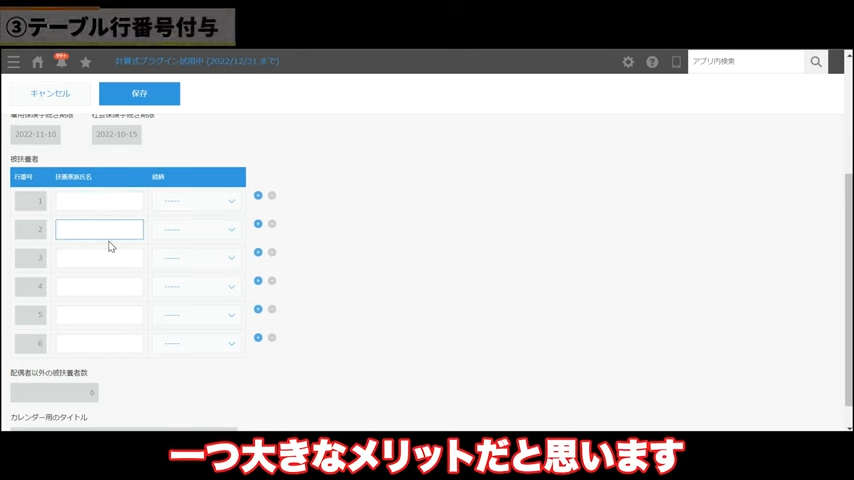Add a row after row 1
854x480 pixels.
(258, 195)
